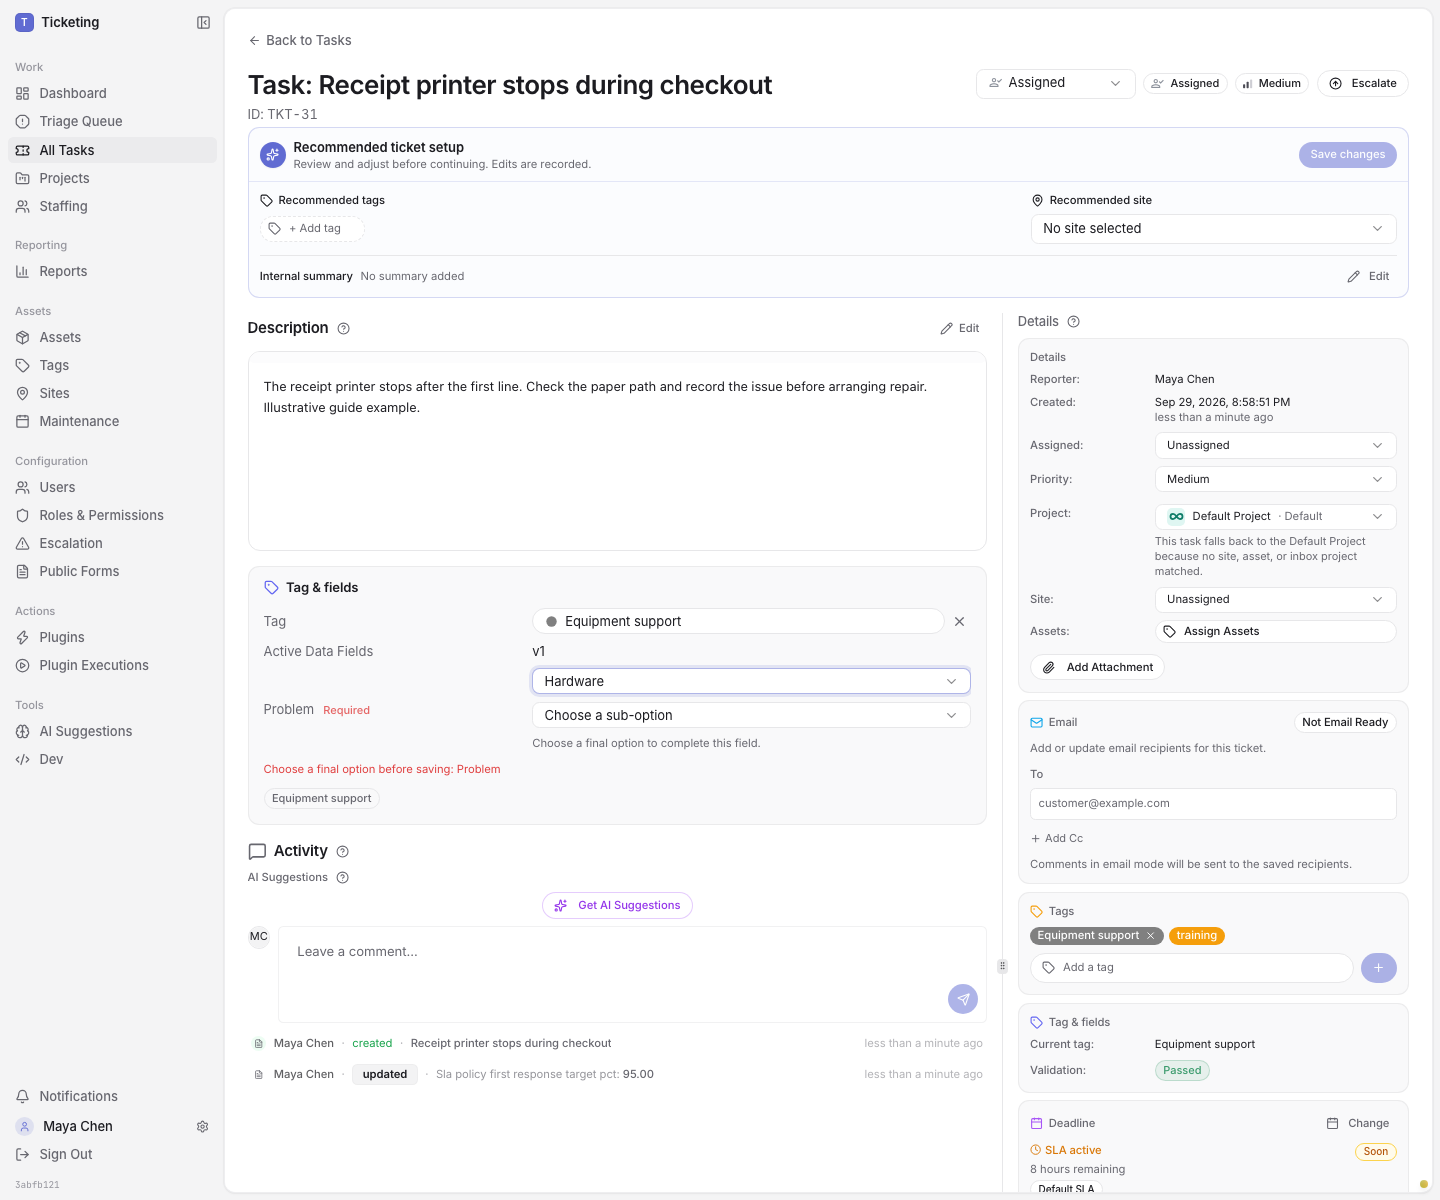Open the Reports page
Image resolution: width=1440 pixels, height=1200 pixels.
tap(112, 271)
